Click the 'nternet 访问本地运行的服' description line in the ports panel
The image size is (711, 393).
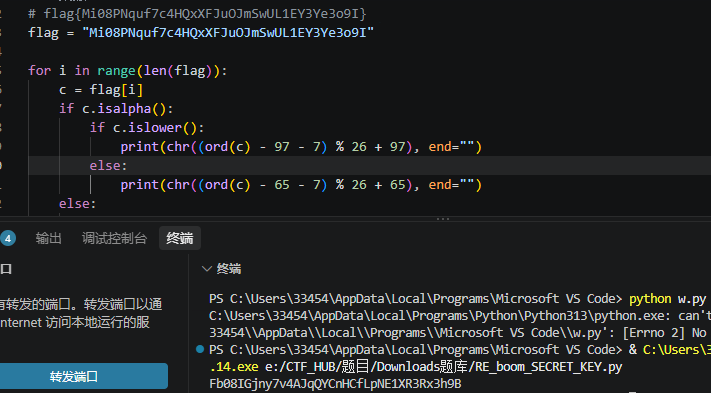pos(75,323)
